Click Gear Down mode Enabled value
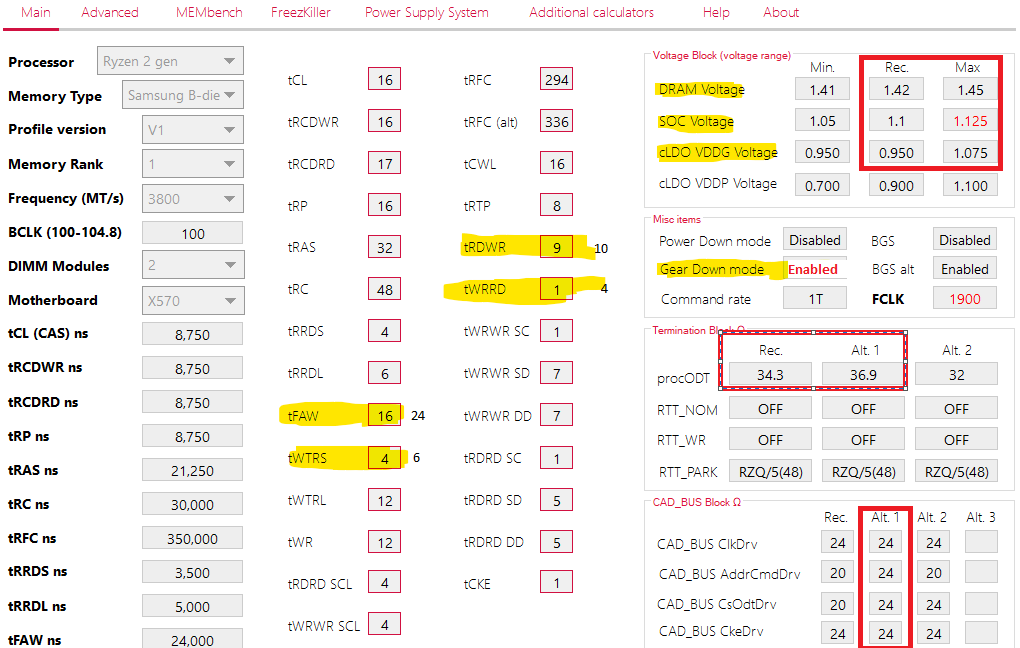 point(813,269)
